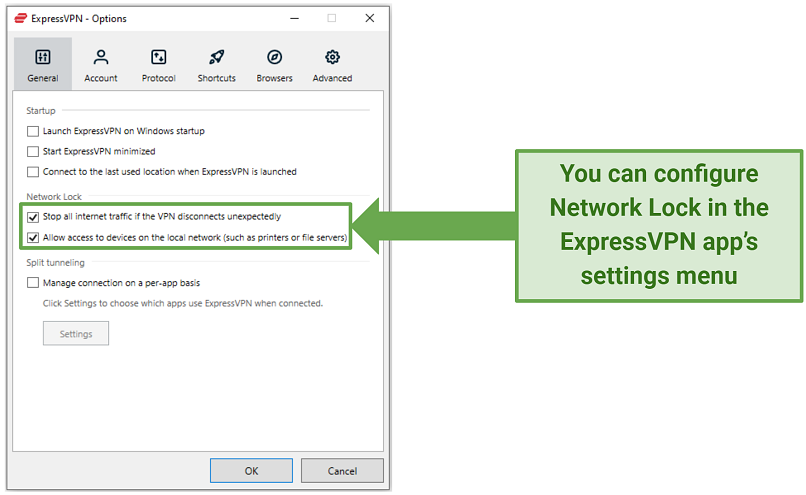
Task: Close the ExpressVPN Options dialog
Action: click(369, 18)
